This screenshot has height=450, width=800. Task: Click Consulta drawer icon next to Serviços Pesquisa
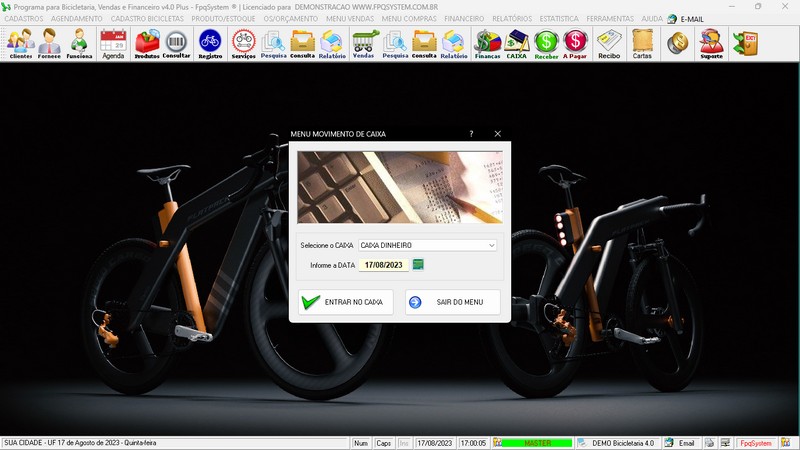(303, 44)
